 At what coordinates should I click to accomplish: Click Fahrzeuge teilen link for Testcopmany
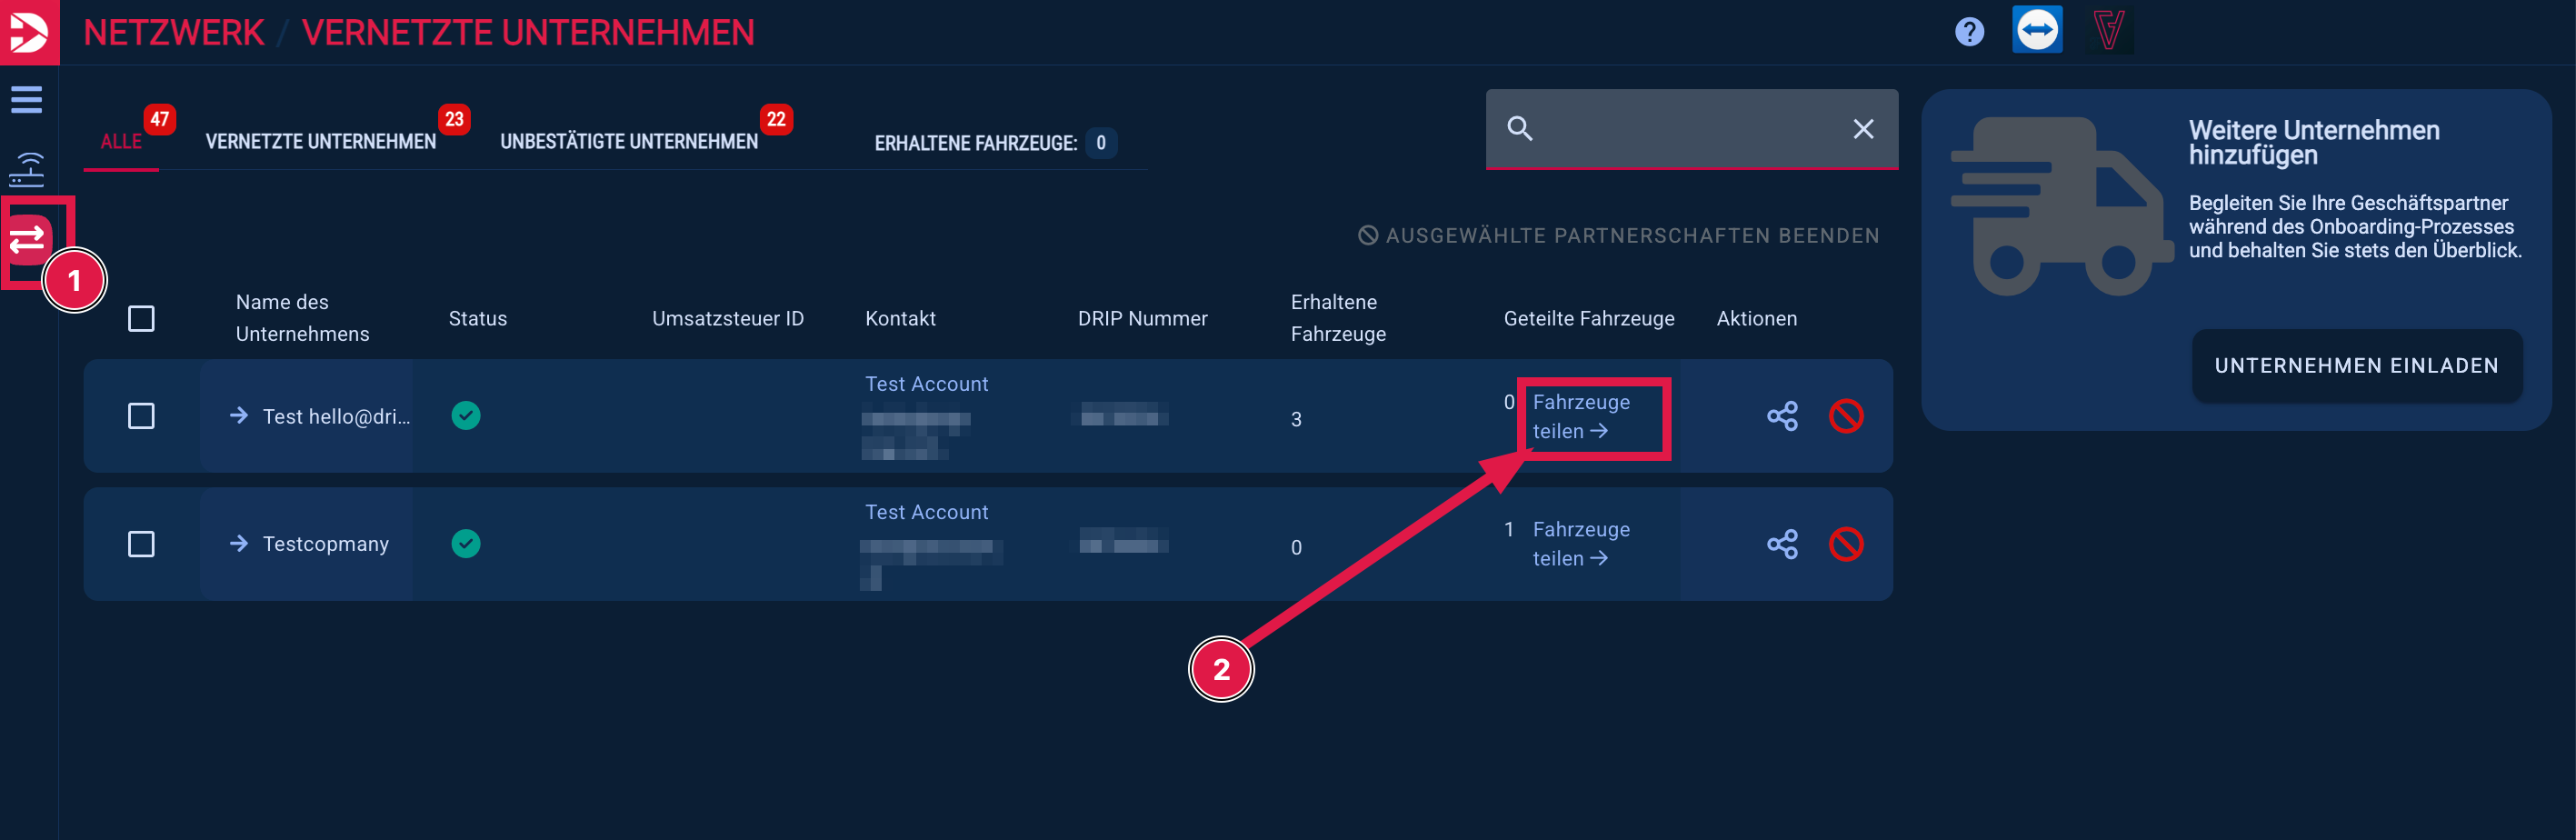pos(1579,544)
